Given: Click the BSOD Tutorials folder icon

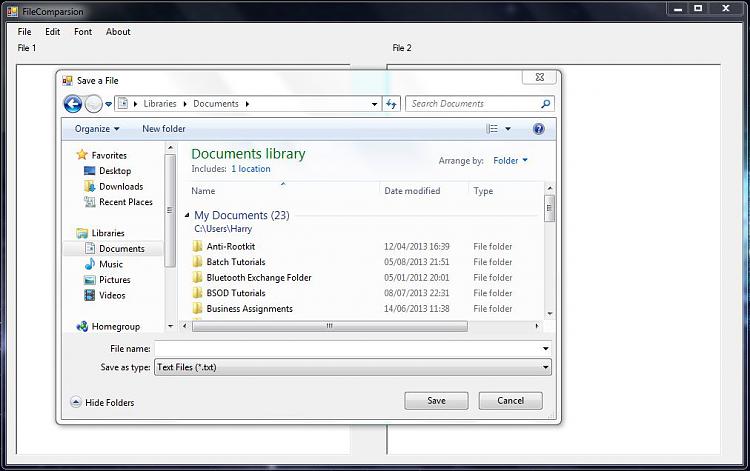Looking at the screenshot, I should tap(197, 293).
